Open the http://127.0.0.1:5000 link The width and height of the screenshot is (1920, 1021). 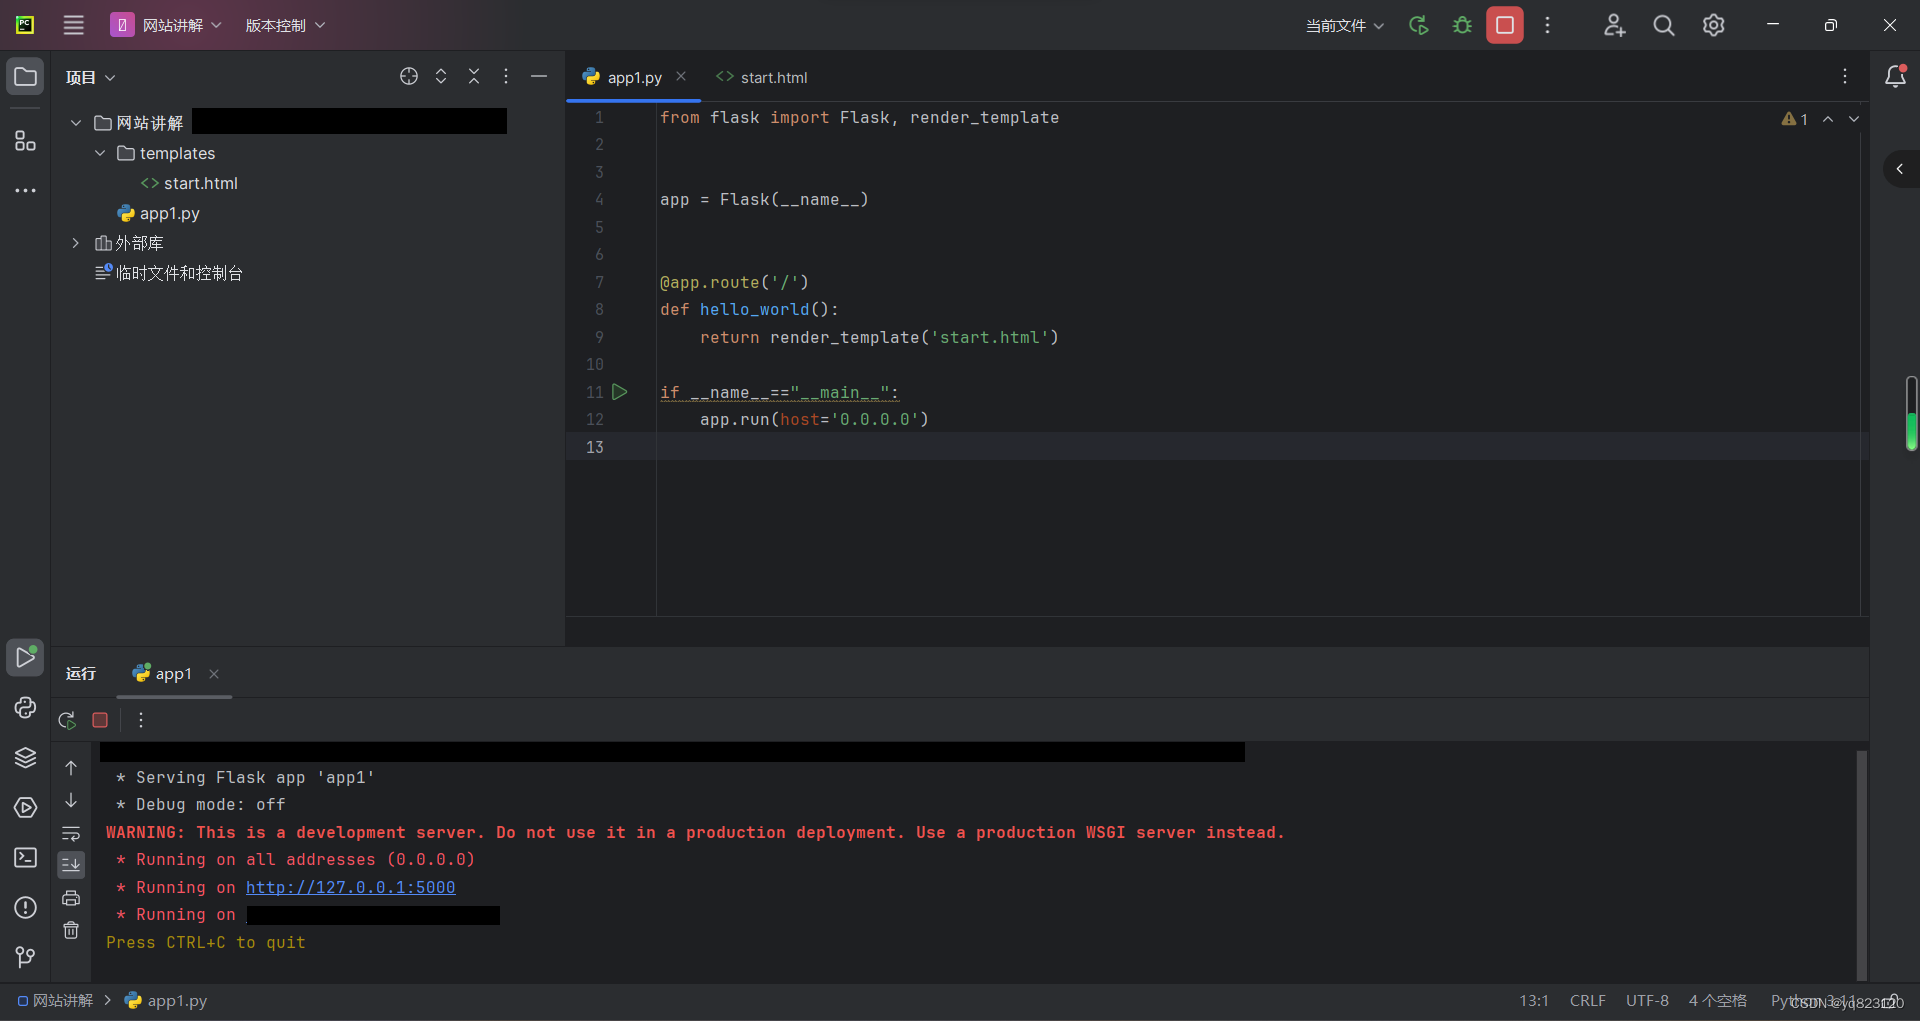pyautogui.click(x=350, y=887)
